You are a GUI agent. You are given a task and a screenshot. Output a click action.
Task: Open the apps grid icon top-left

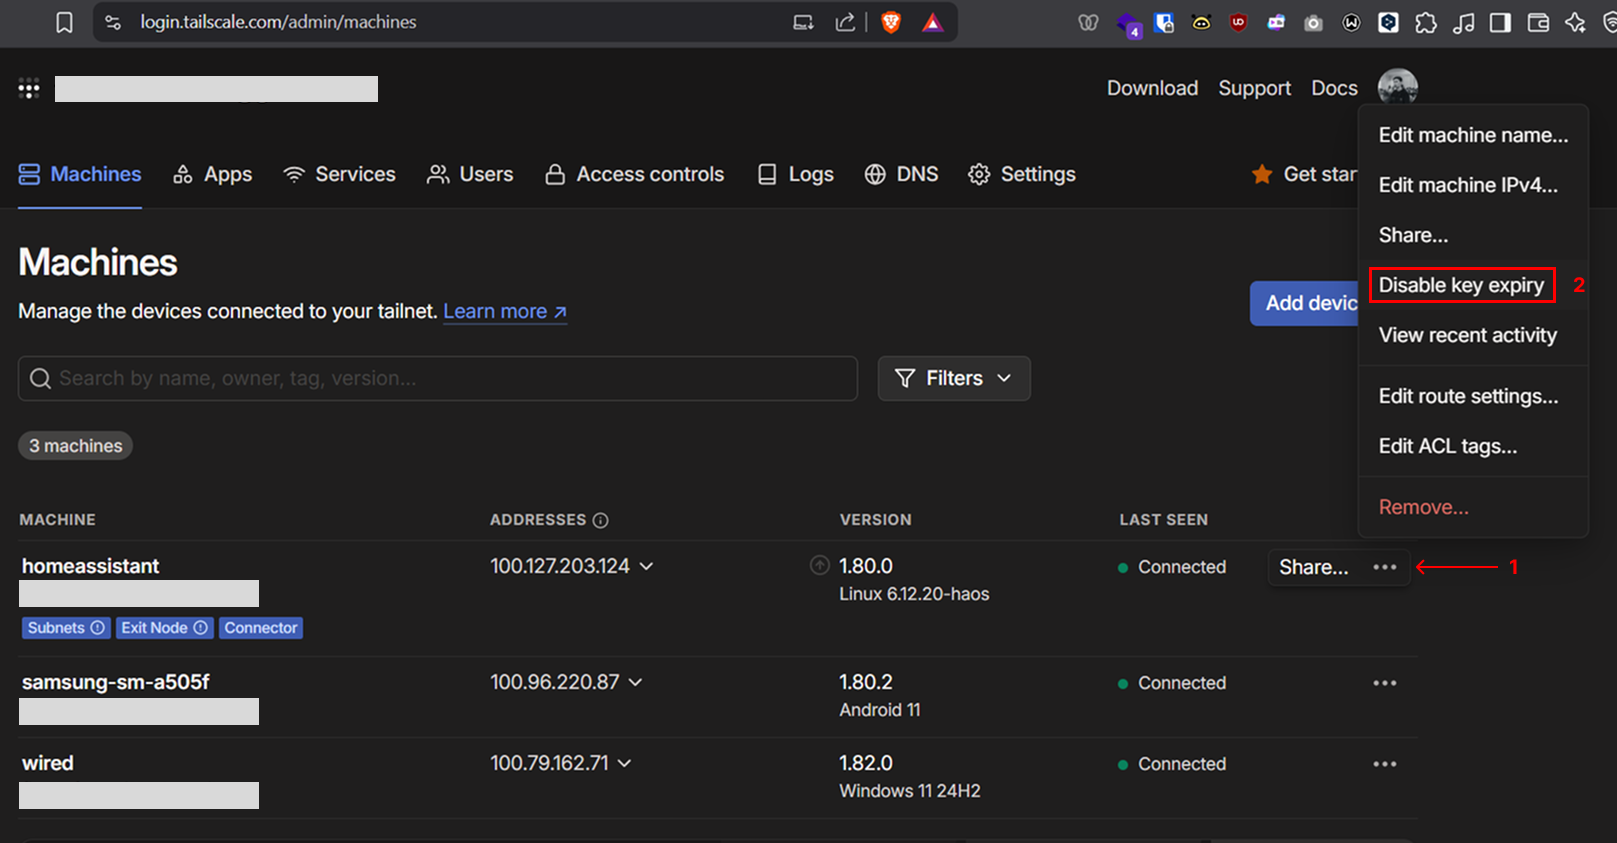[29, 89]
